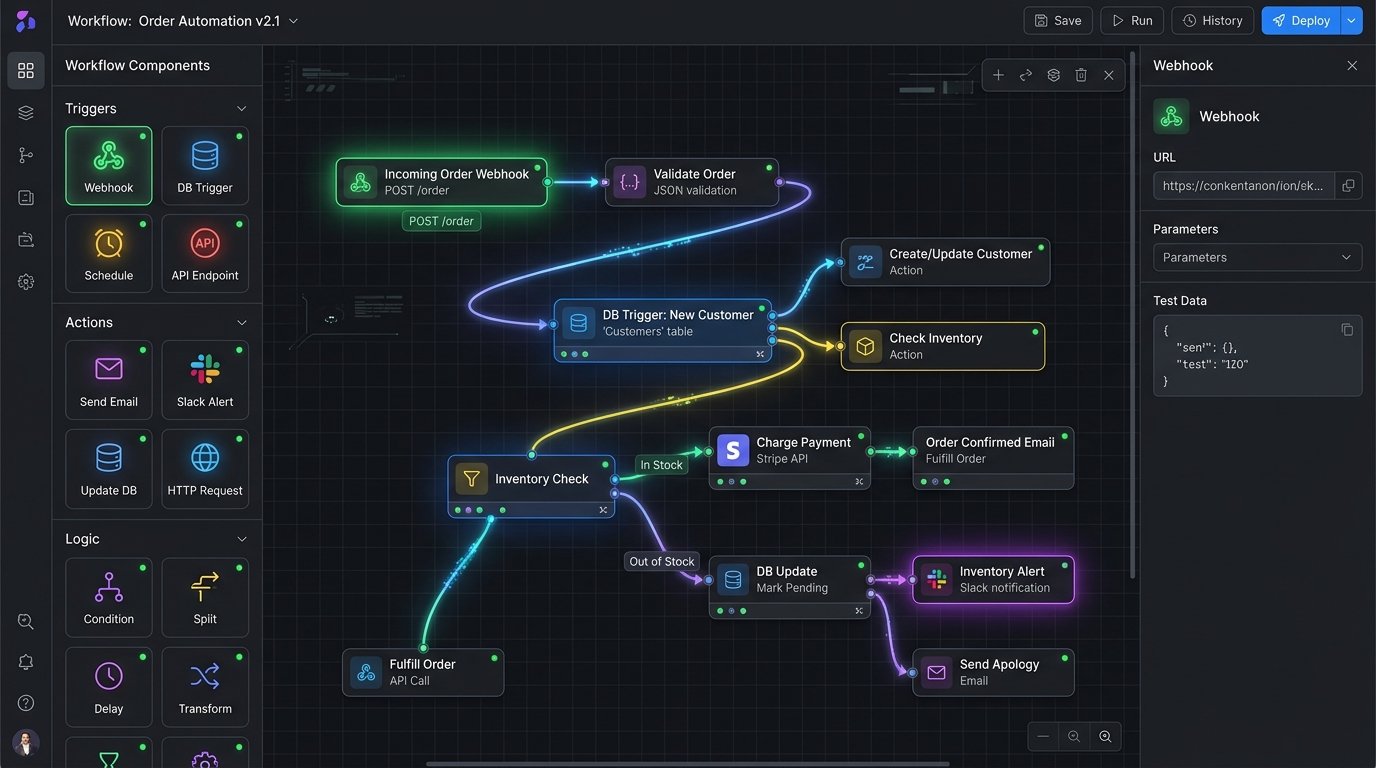Click the Save button

(1058, 21)
